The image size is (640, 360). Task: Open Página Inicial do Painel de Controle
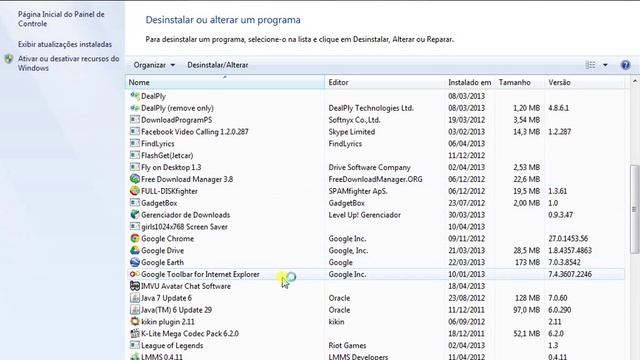61,19
